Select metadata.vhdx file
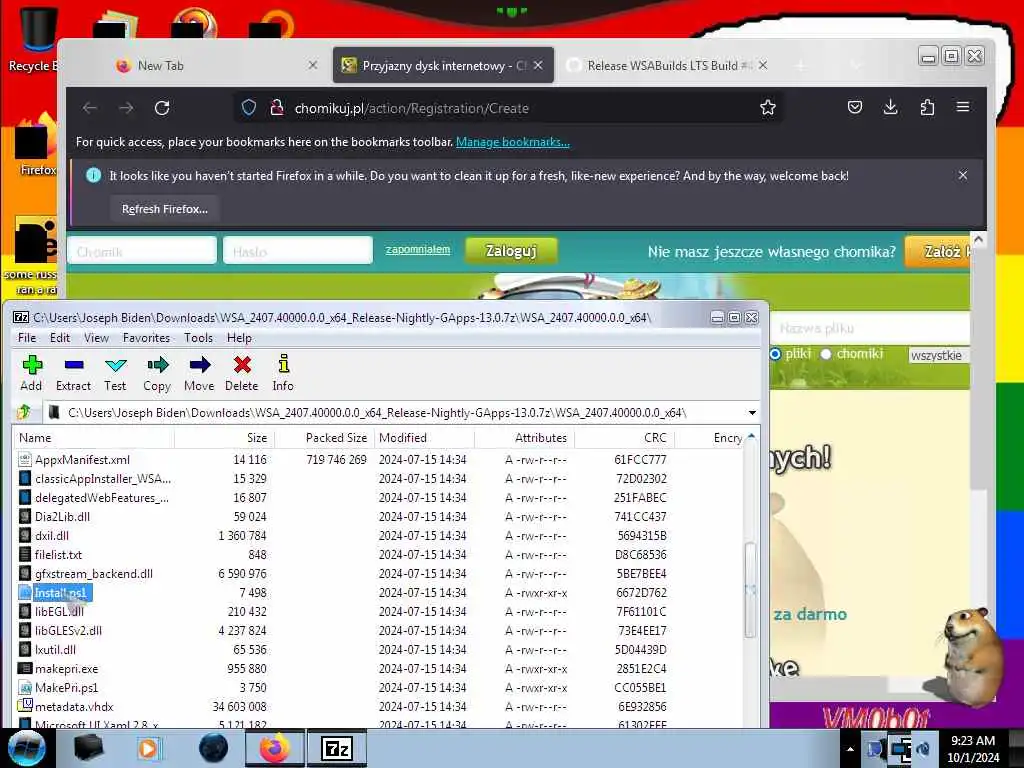 [74, 707]
